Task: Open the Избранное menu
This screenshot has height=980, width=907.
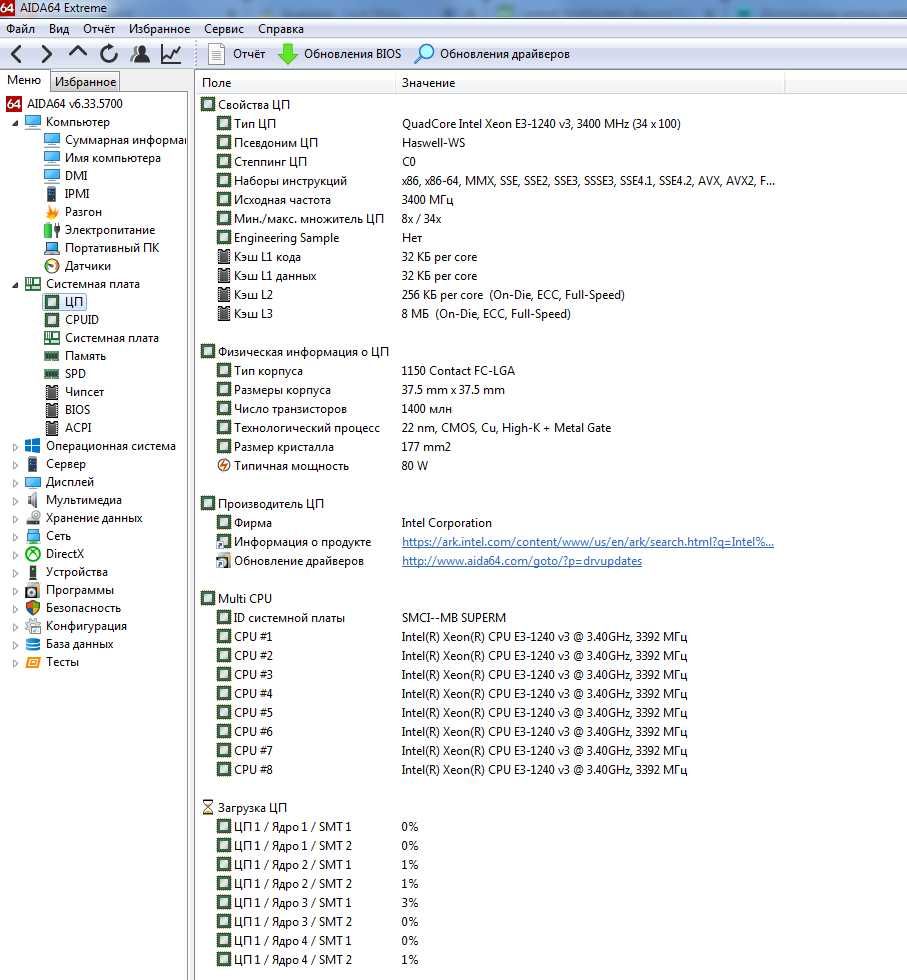Action: [x=159, y=29]
